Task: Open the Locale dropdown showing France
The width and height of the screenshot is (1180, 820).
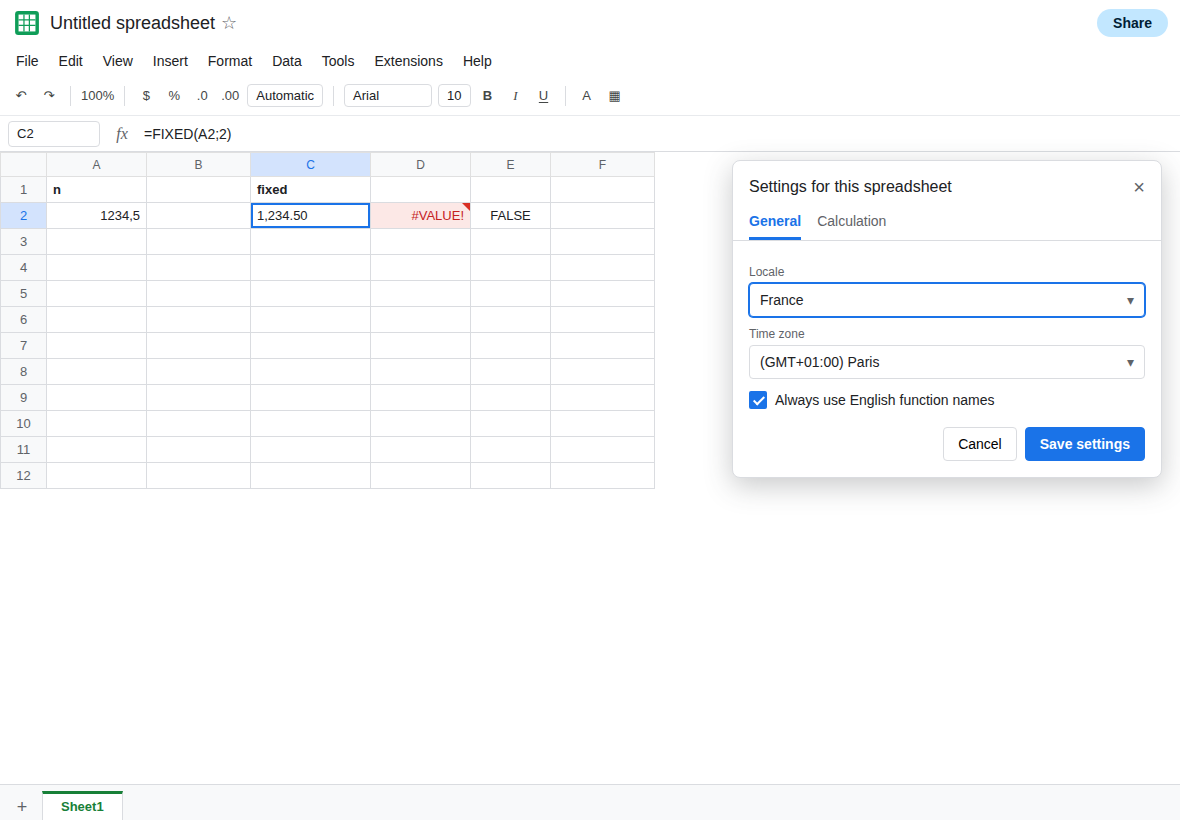Action: [x=947, y=300]
